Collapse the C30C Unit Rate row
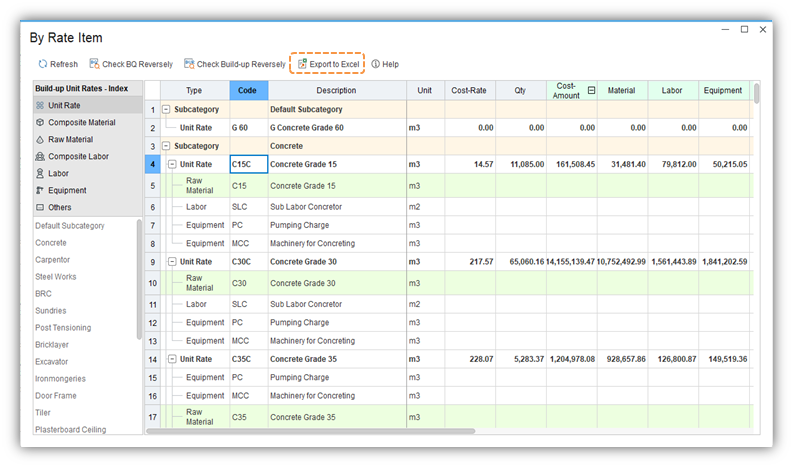Image resolution: width=793 pixels, height=467 pixels. click(172, 261)
